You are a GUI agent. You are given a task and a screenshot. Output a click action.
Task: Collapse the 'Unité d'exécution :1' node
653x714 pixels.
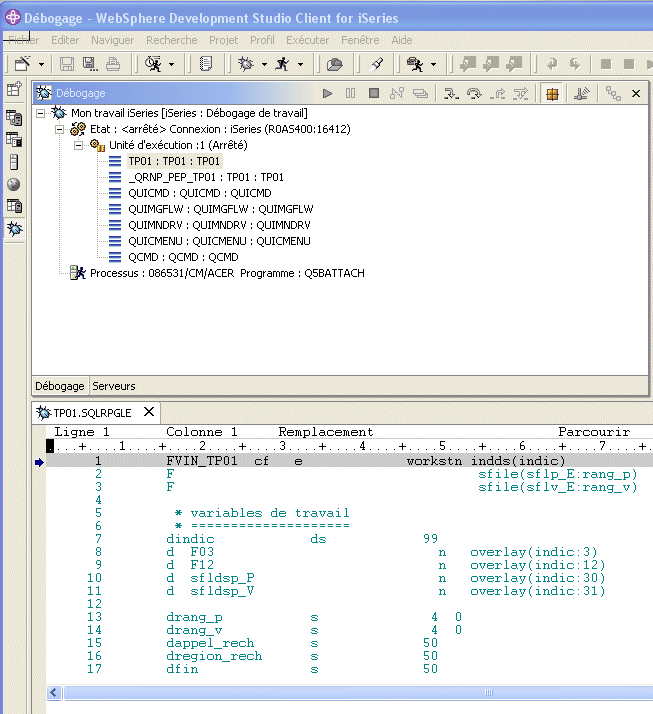(x=77, y=145)
